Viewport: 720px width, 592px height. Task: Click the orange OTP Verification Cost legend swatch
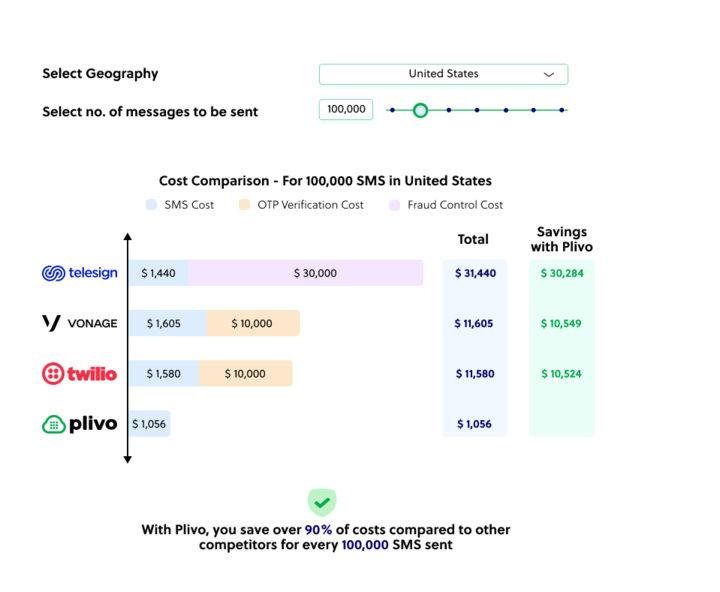click(244, 205)
